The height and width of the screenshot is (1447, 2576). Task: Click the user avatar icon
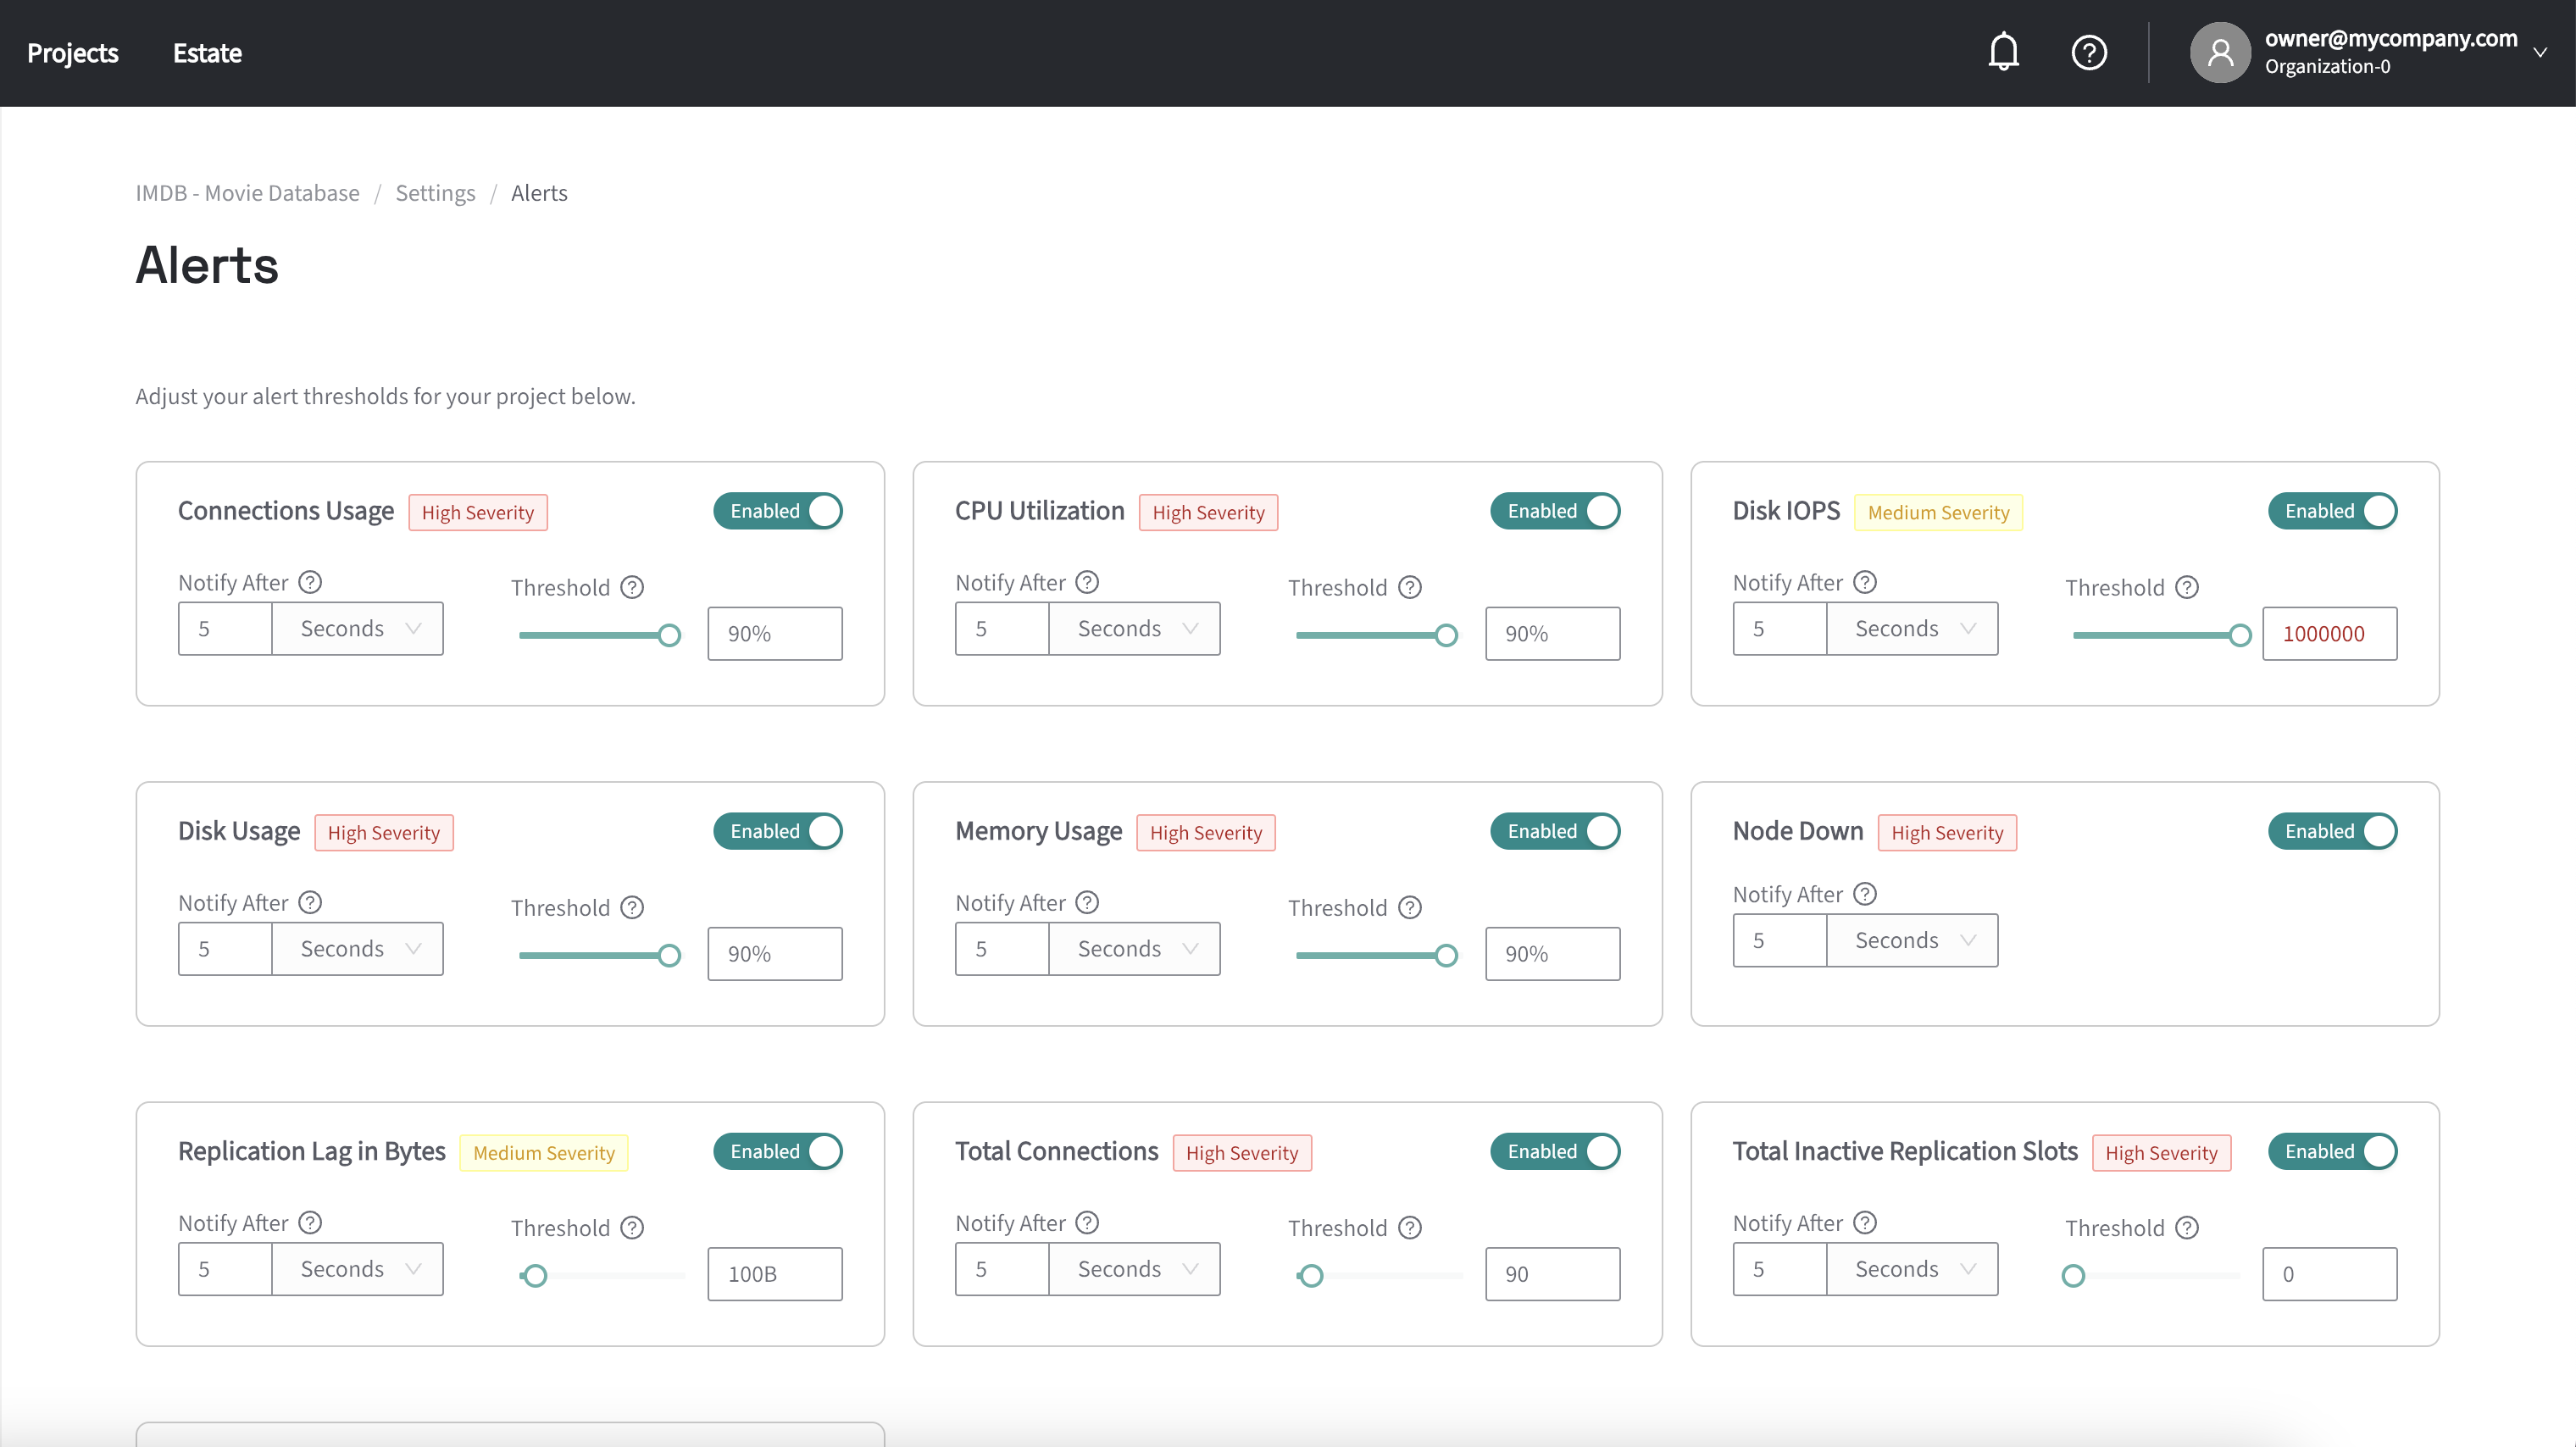tap(2220, 52)
